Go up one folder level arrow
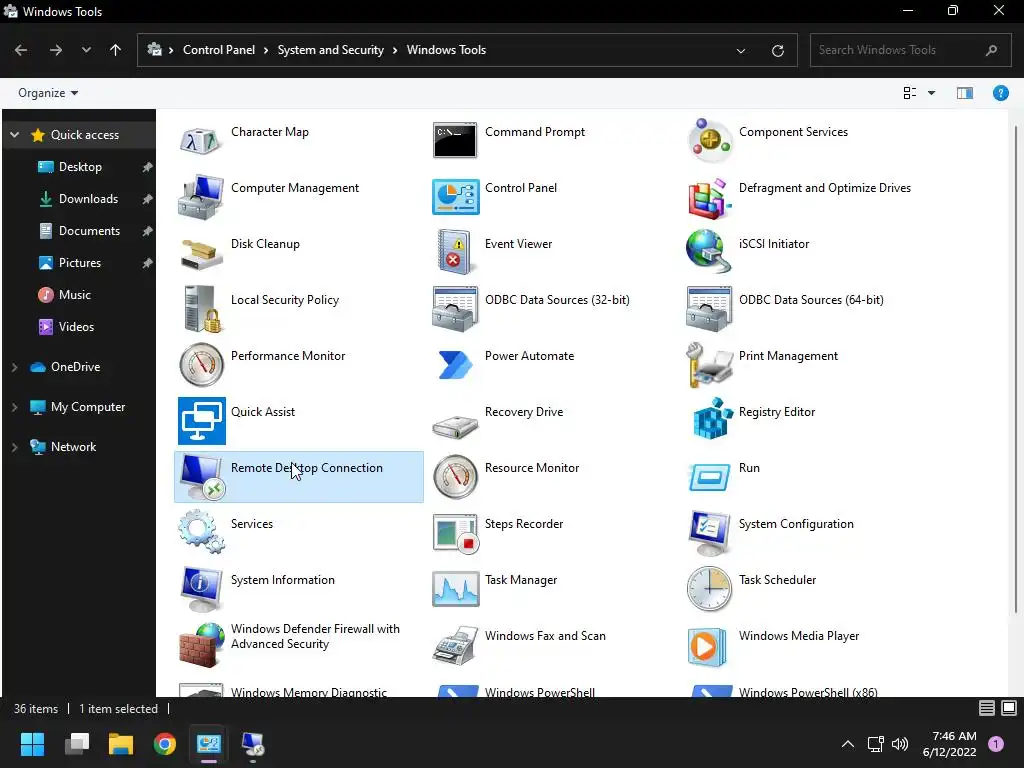 [116, 50]
